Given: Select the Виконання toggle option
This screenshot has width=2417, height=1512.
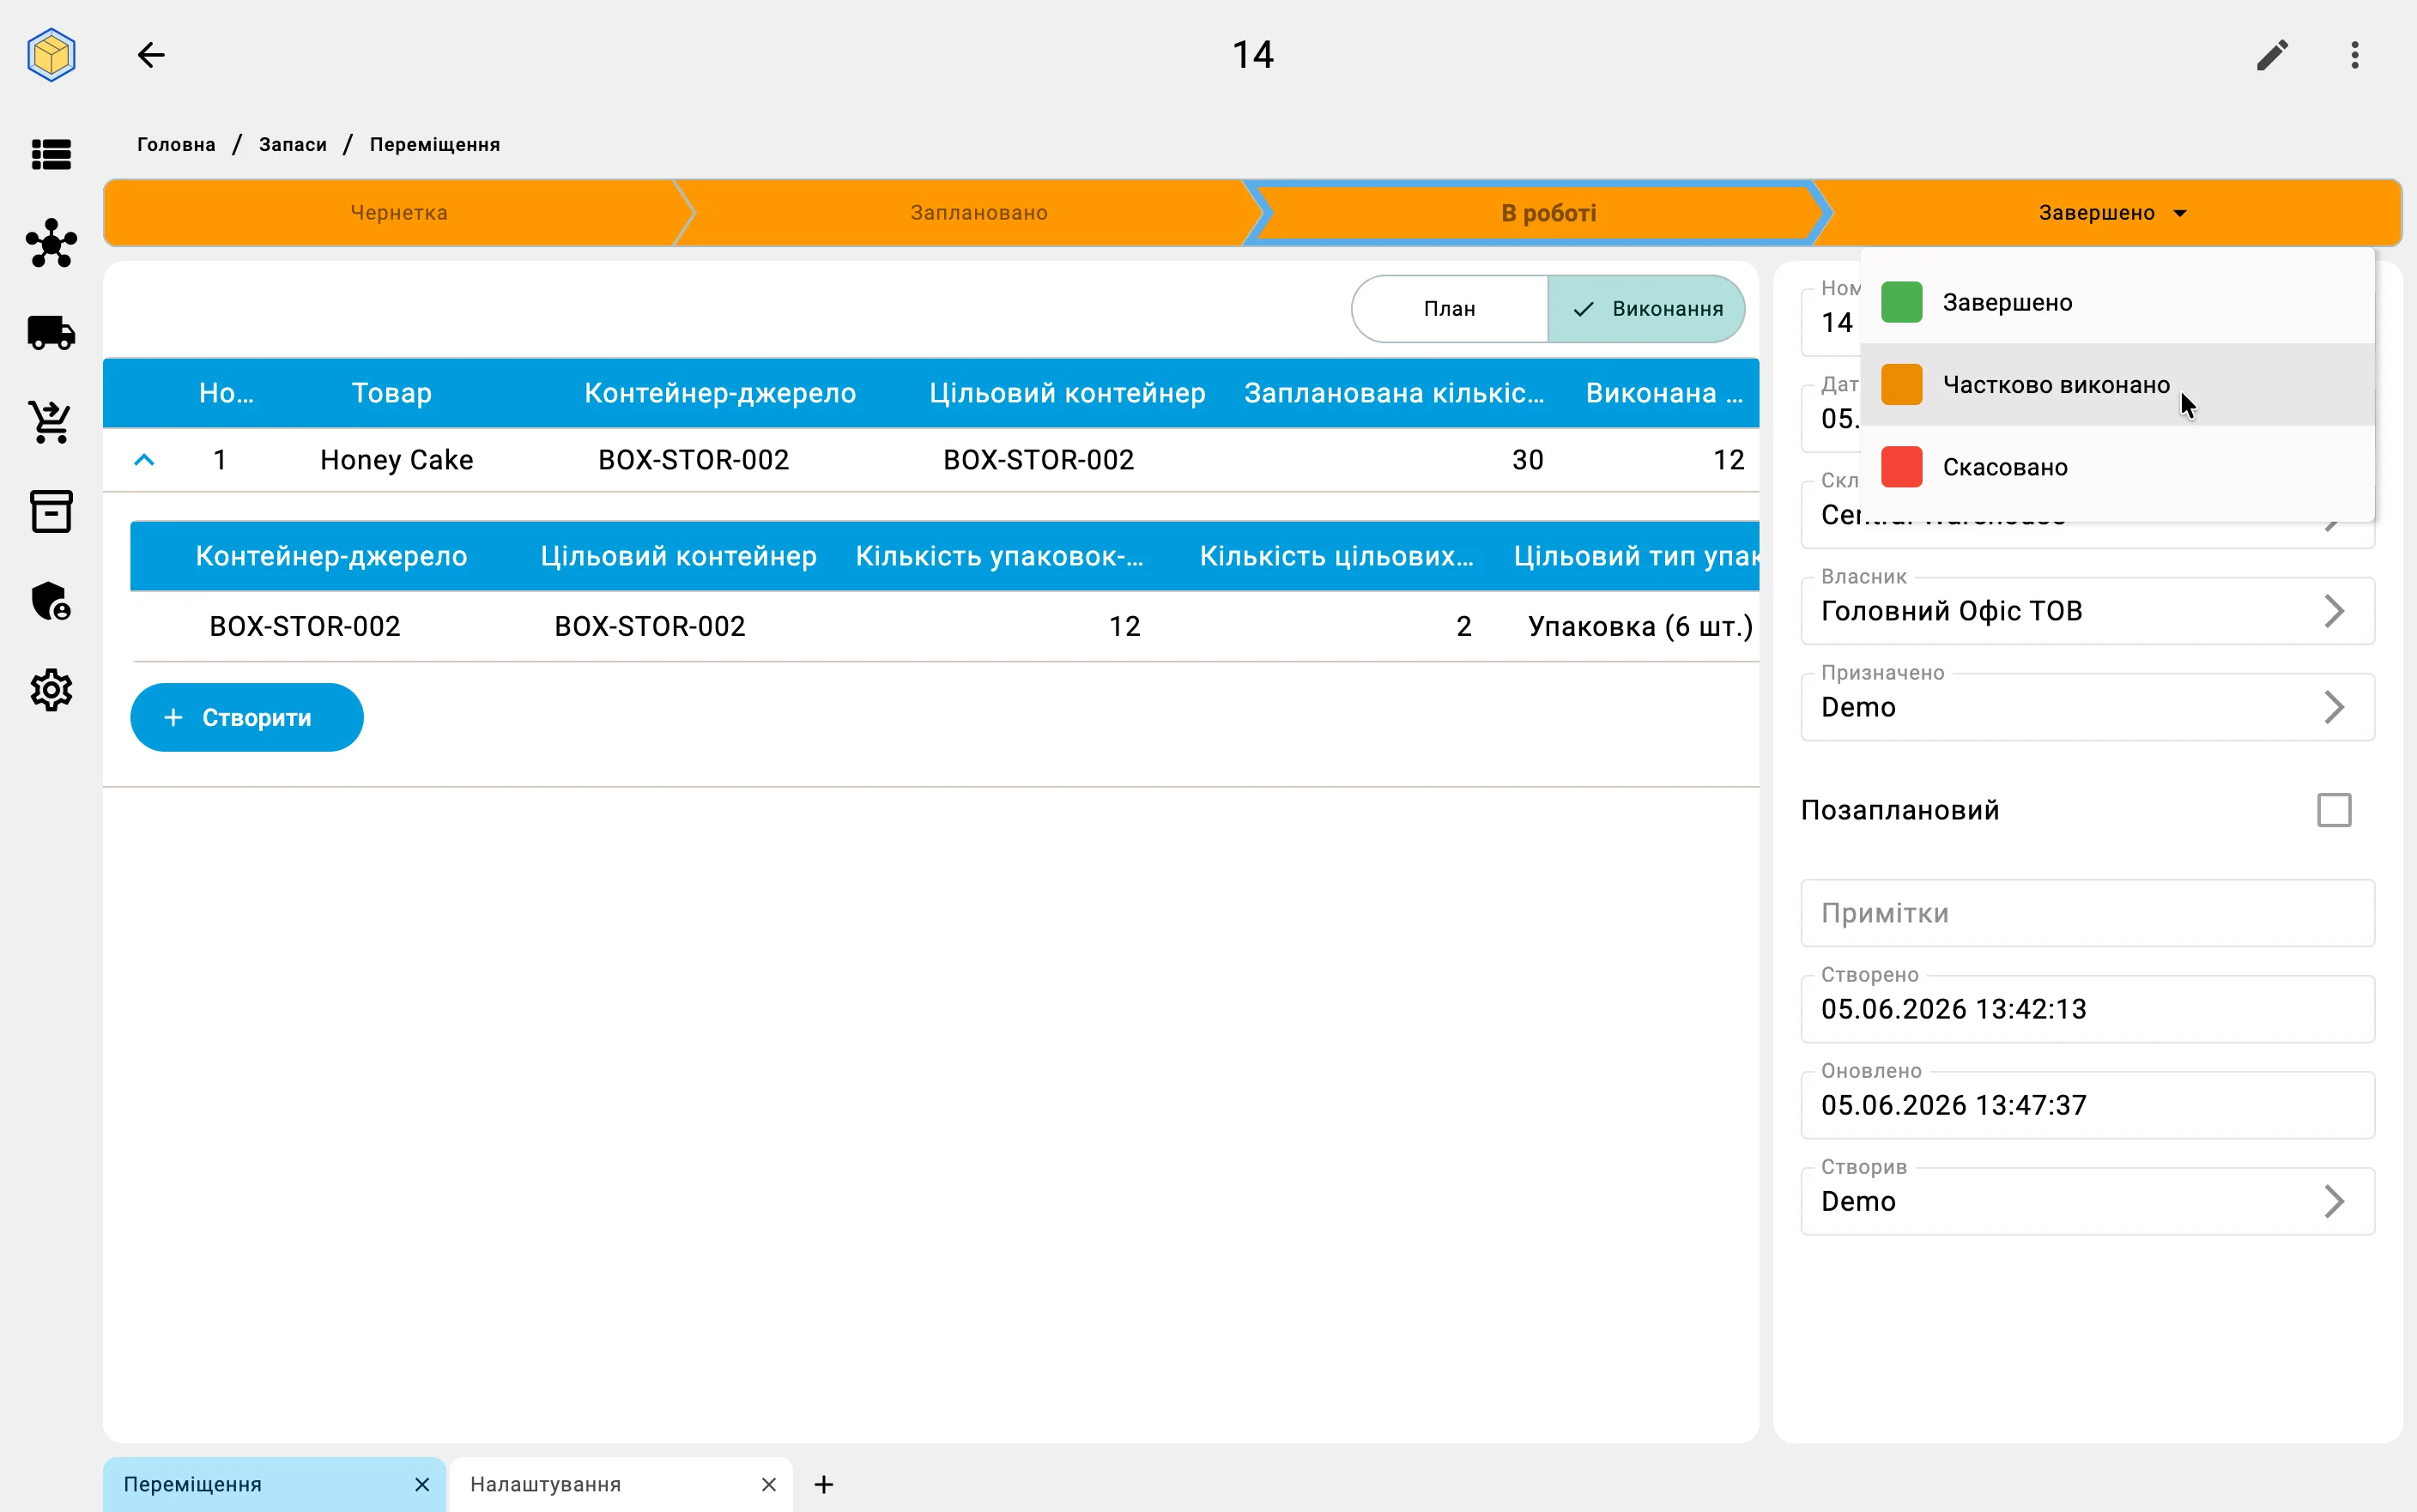Looking at the screenshot, I should 1646,308.
